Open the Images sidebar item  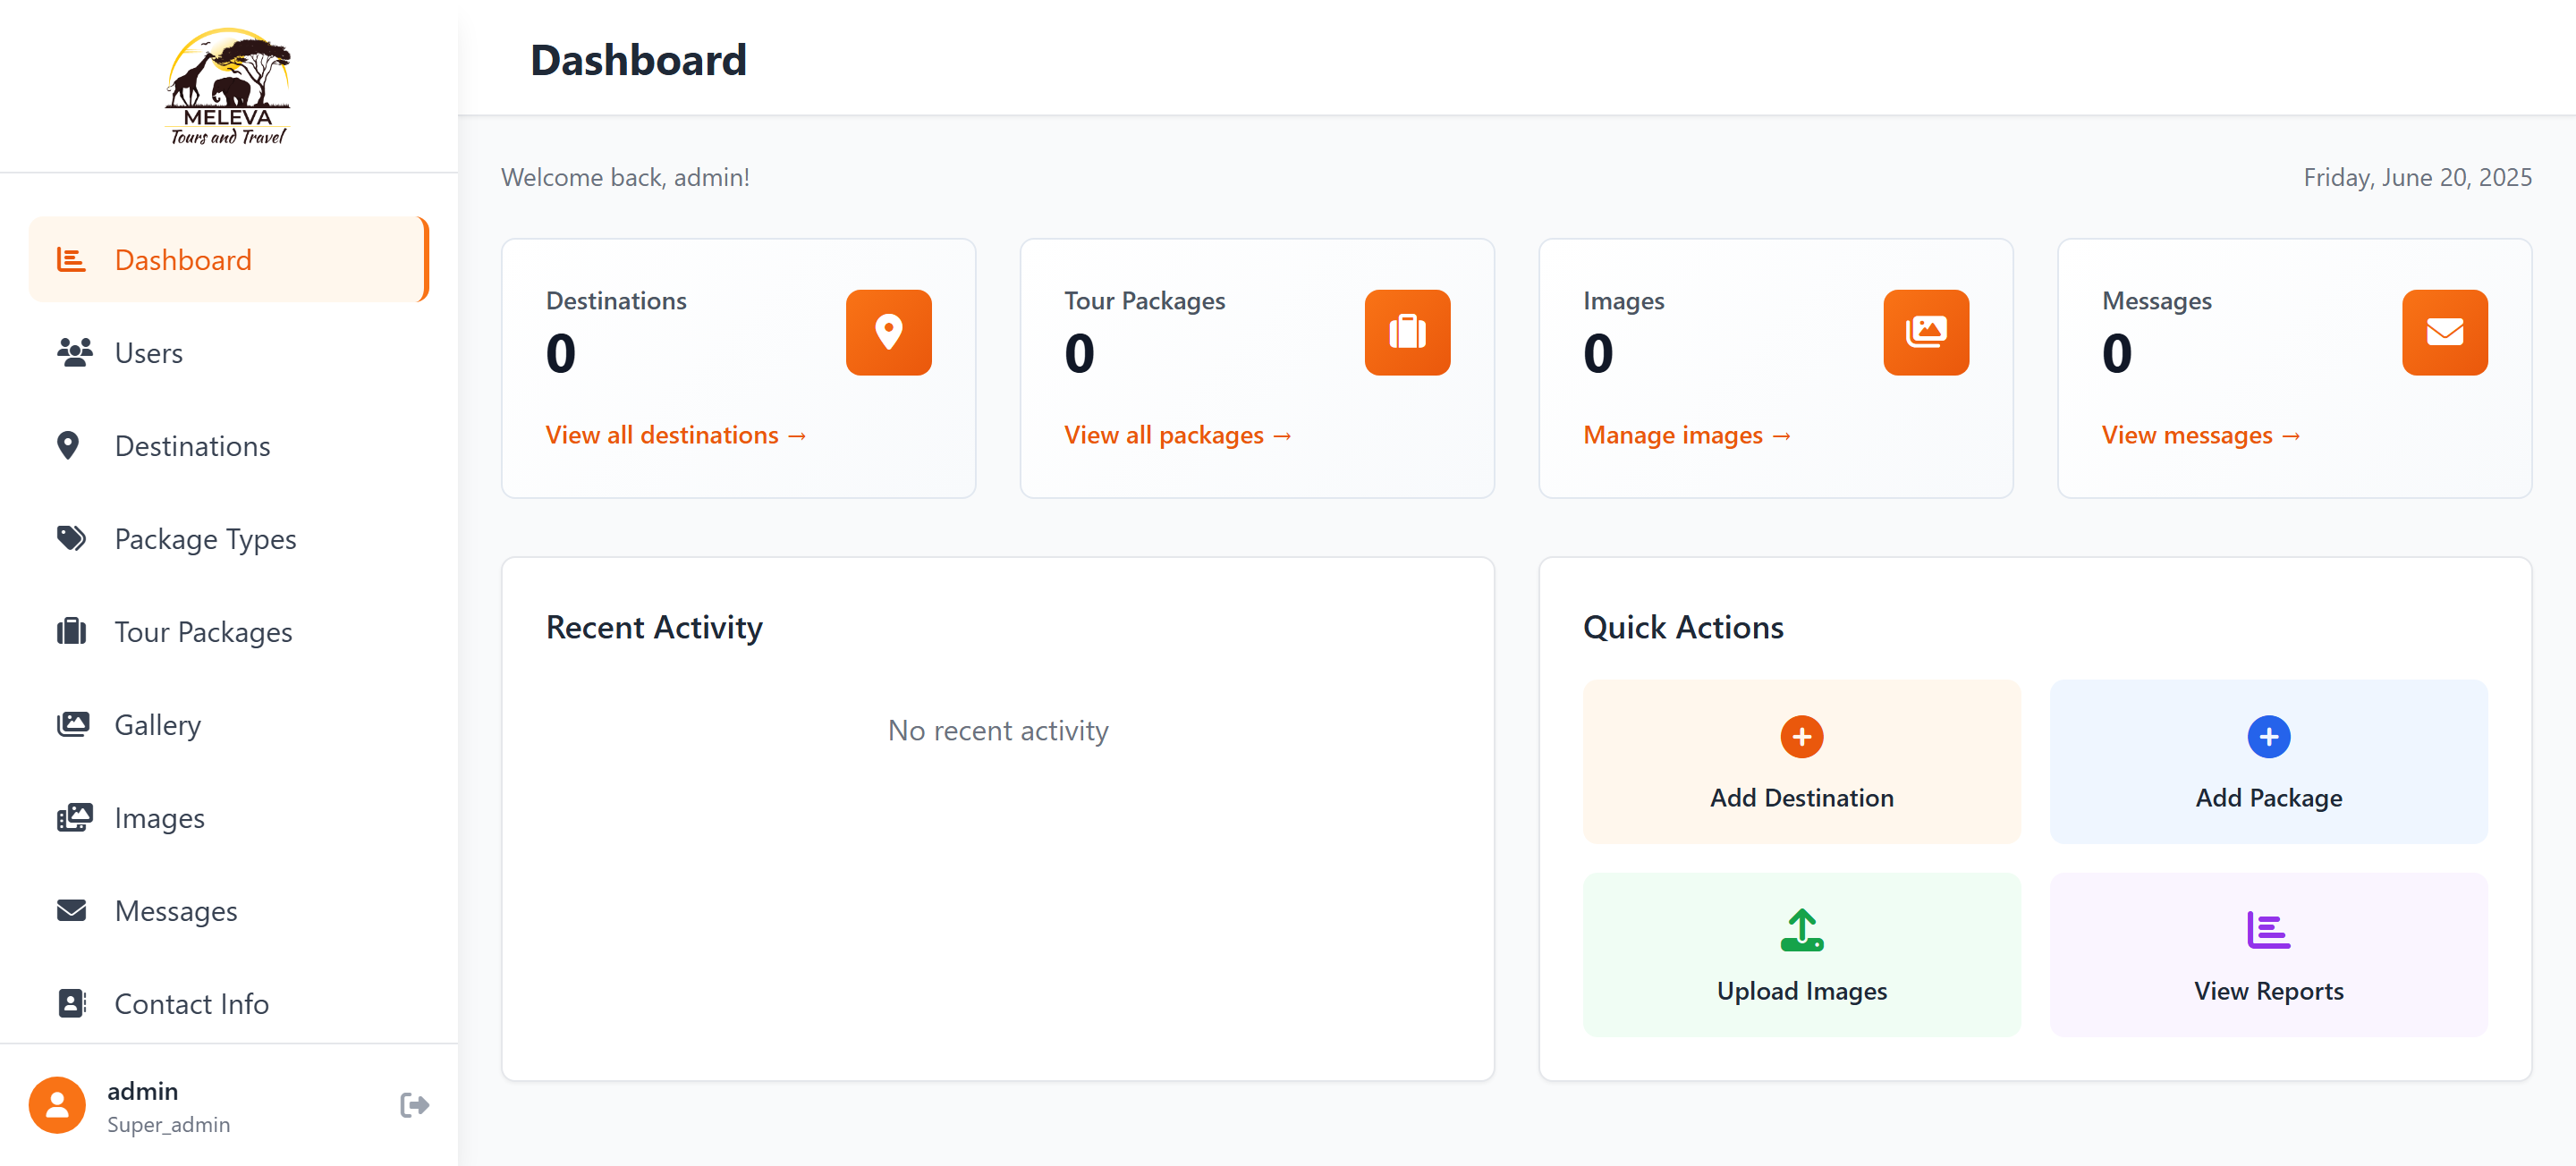pos(228,818)
